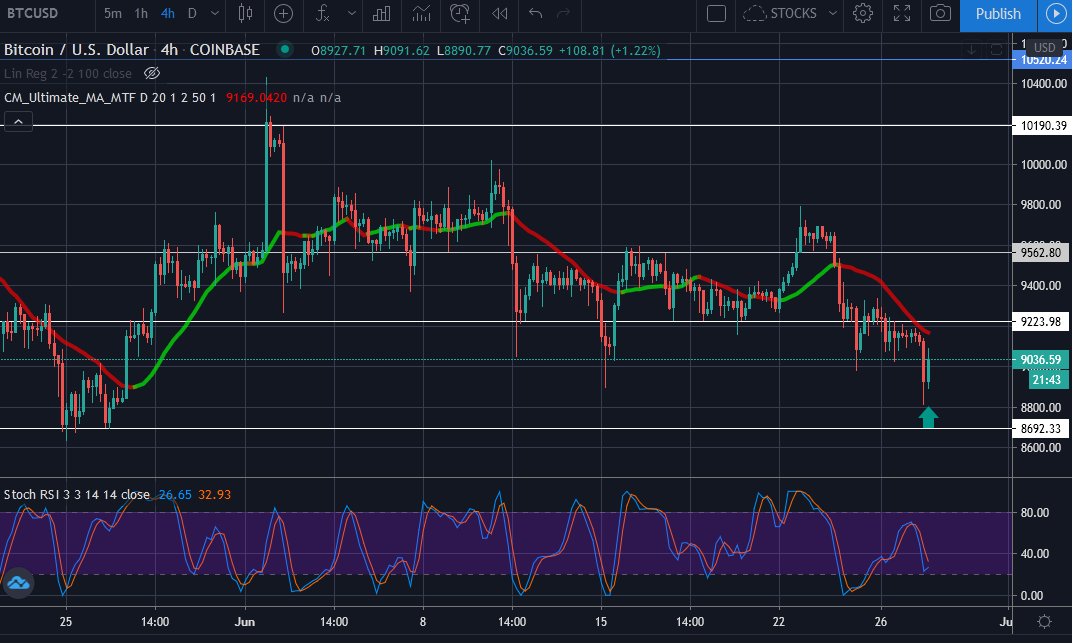Viewport: 1072px width, 643px height.
Task: Toggle the green market status dot
Action: 286,50
